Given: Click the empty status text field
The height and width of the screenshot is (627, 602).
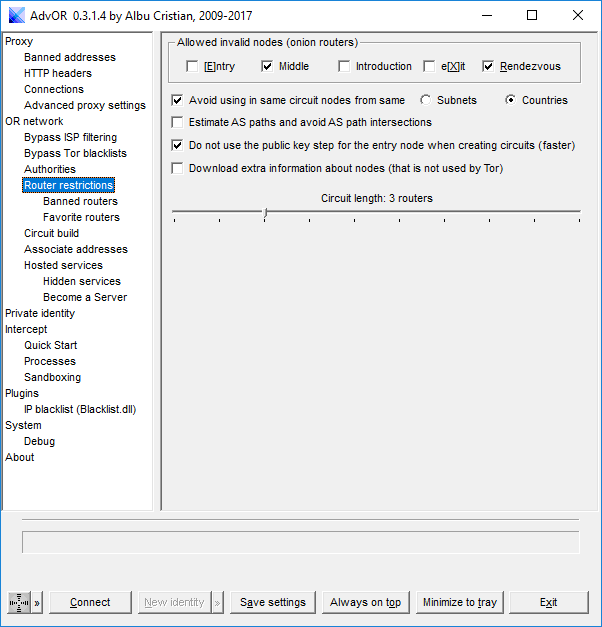Looking at the screenshot, I should point(300,542).
